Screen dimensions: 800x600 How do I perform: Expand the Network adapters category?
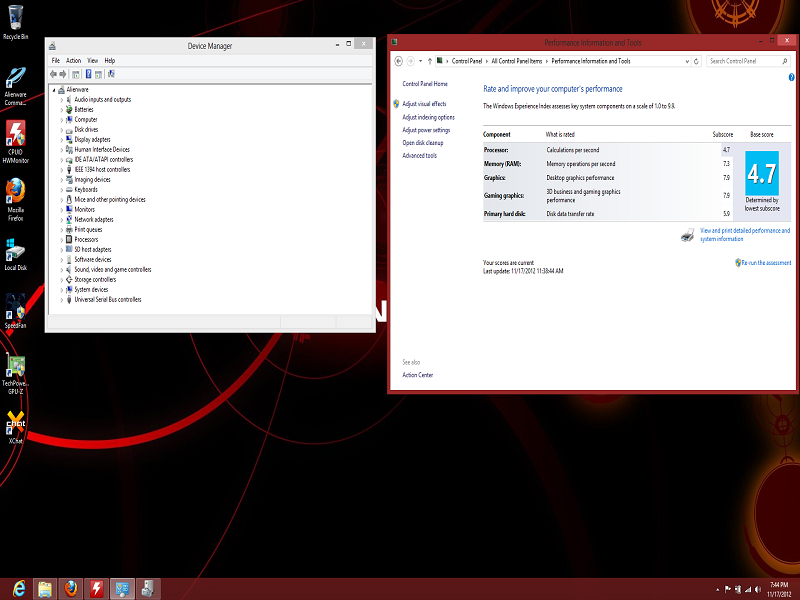coord(62,220)
